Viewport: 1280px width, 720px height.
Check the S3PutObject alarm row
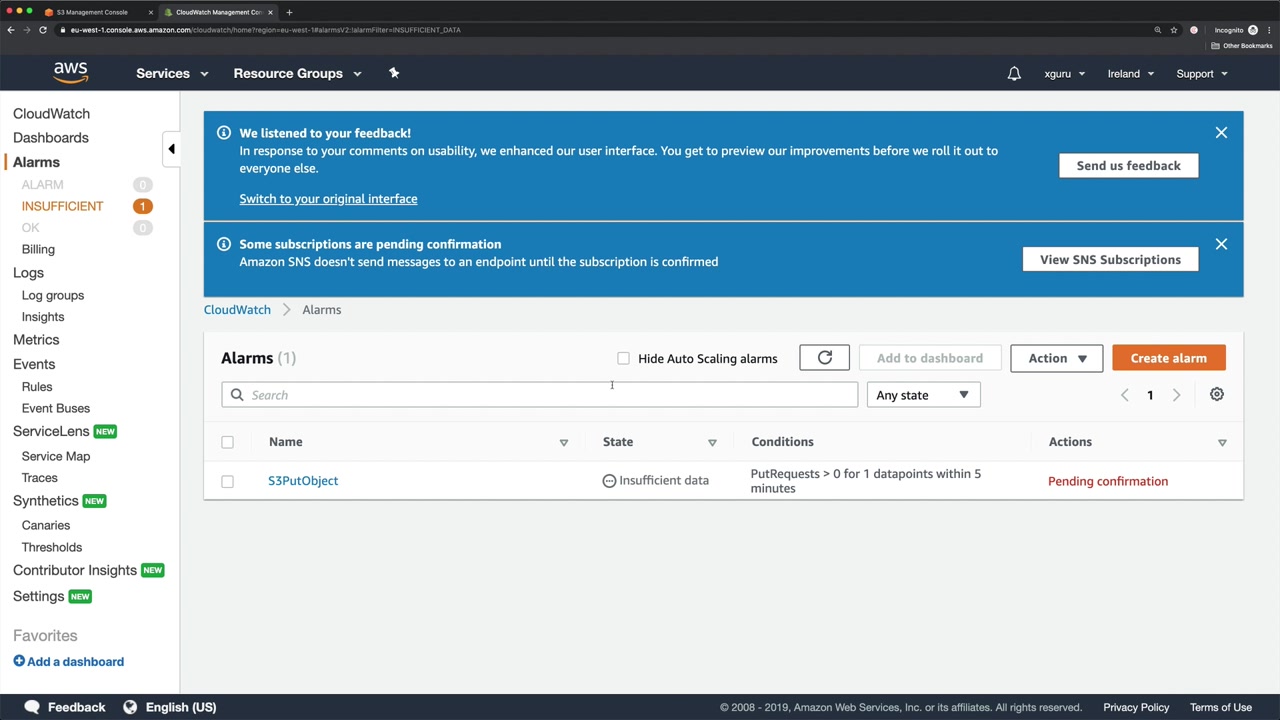228,481
